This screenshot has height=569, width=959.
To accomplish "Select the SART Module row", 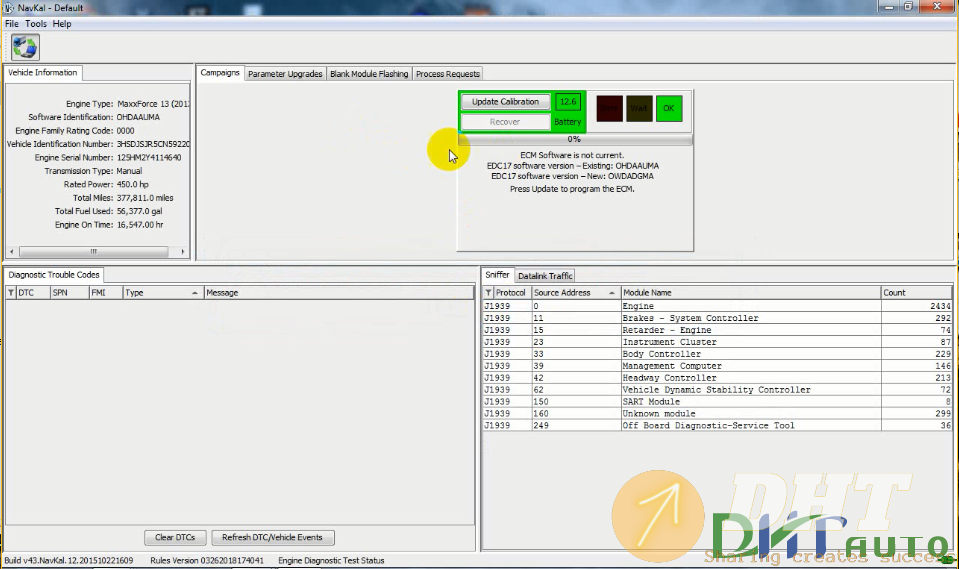I will click(x=717, y=401).
